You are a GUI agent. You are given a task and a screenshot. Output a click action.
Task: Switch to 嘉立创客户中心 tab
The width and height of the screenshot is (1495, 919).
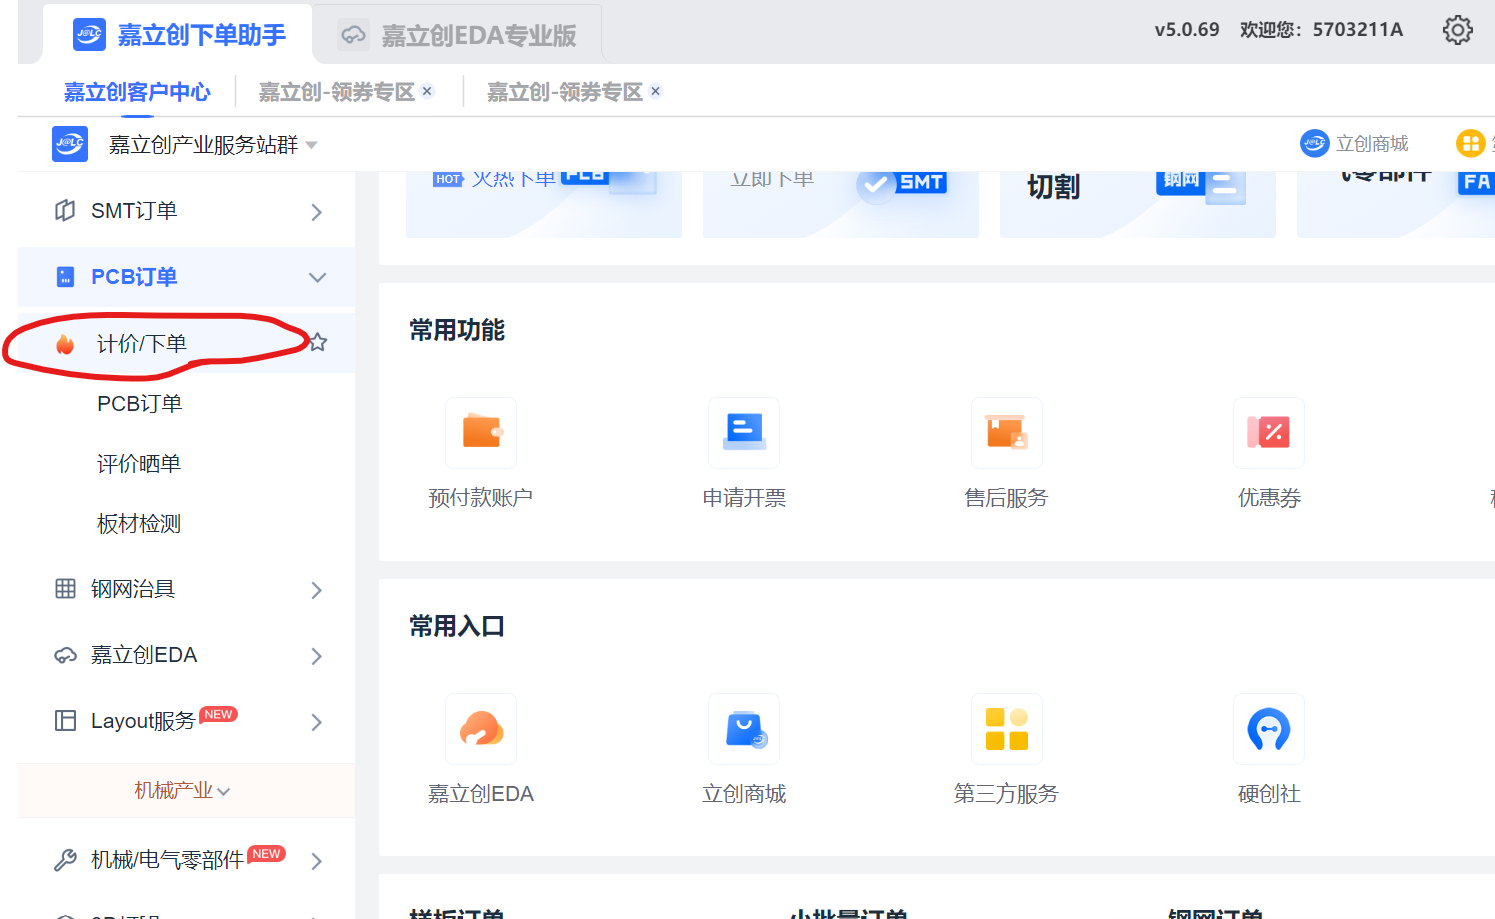pyautogui.click(x=137, y=92)
